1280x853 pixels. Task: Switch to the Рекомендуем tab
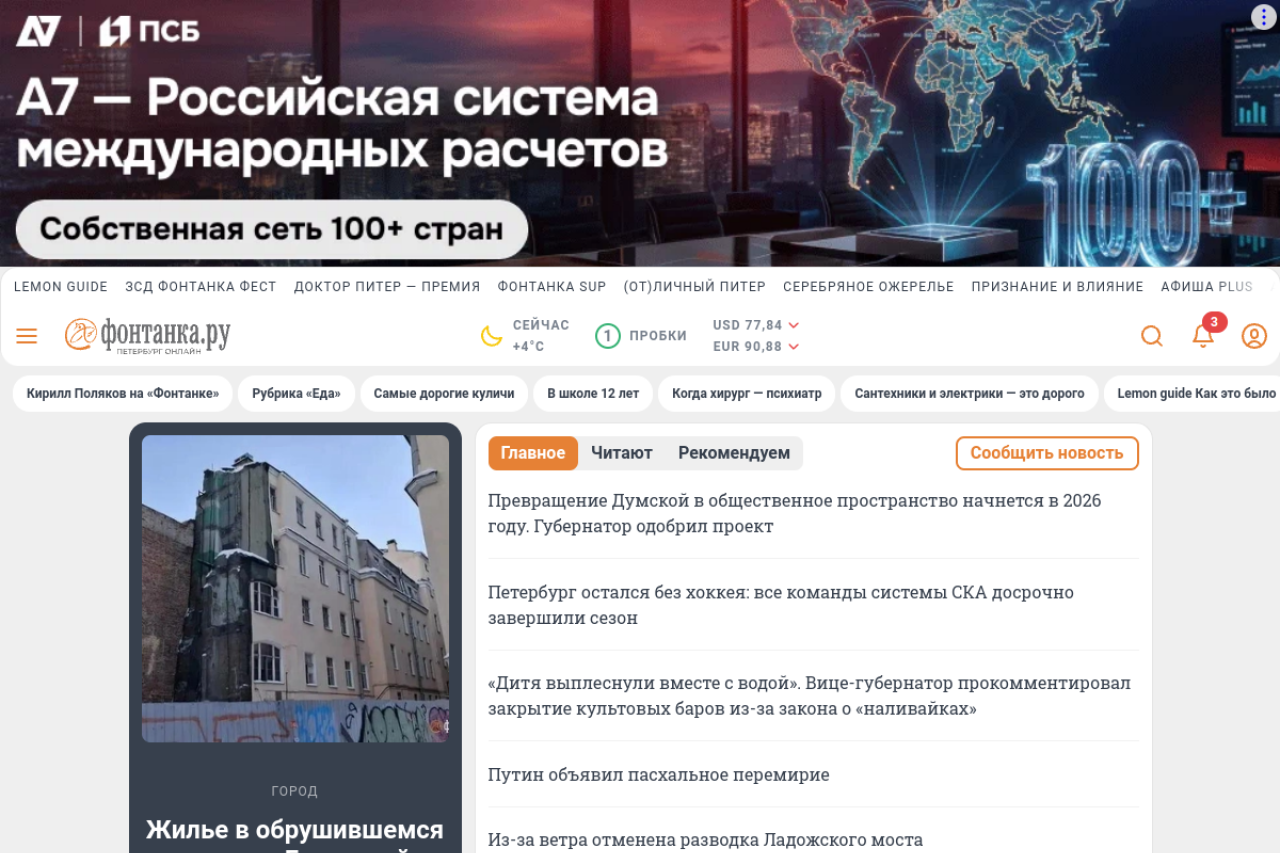coord(734,453)
